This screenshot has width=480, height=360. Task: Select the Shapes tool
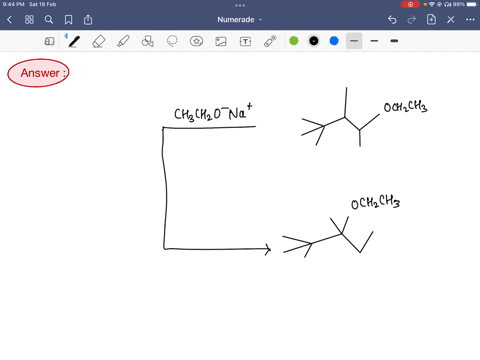click(x=148, y=41)
